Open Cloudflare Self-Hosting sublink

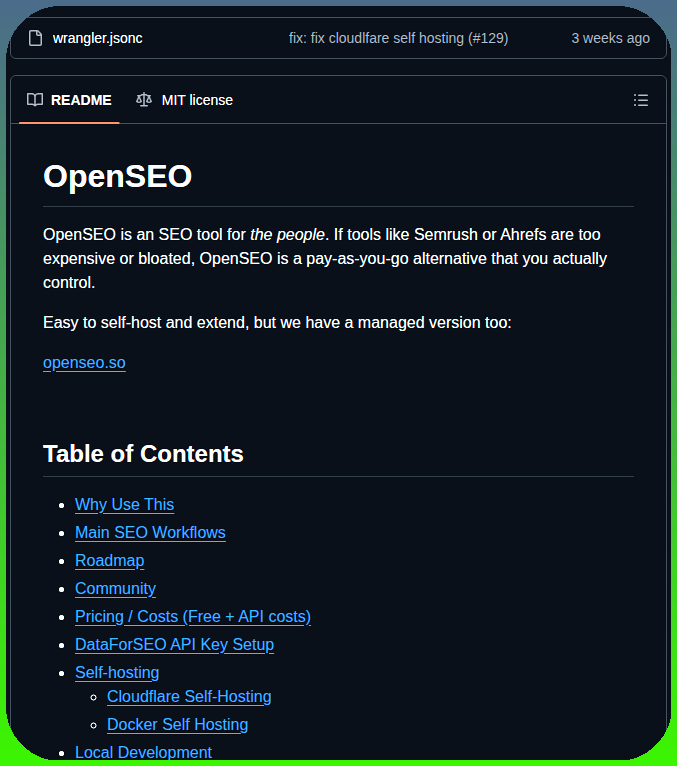[189, 697]
